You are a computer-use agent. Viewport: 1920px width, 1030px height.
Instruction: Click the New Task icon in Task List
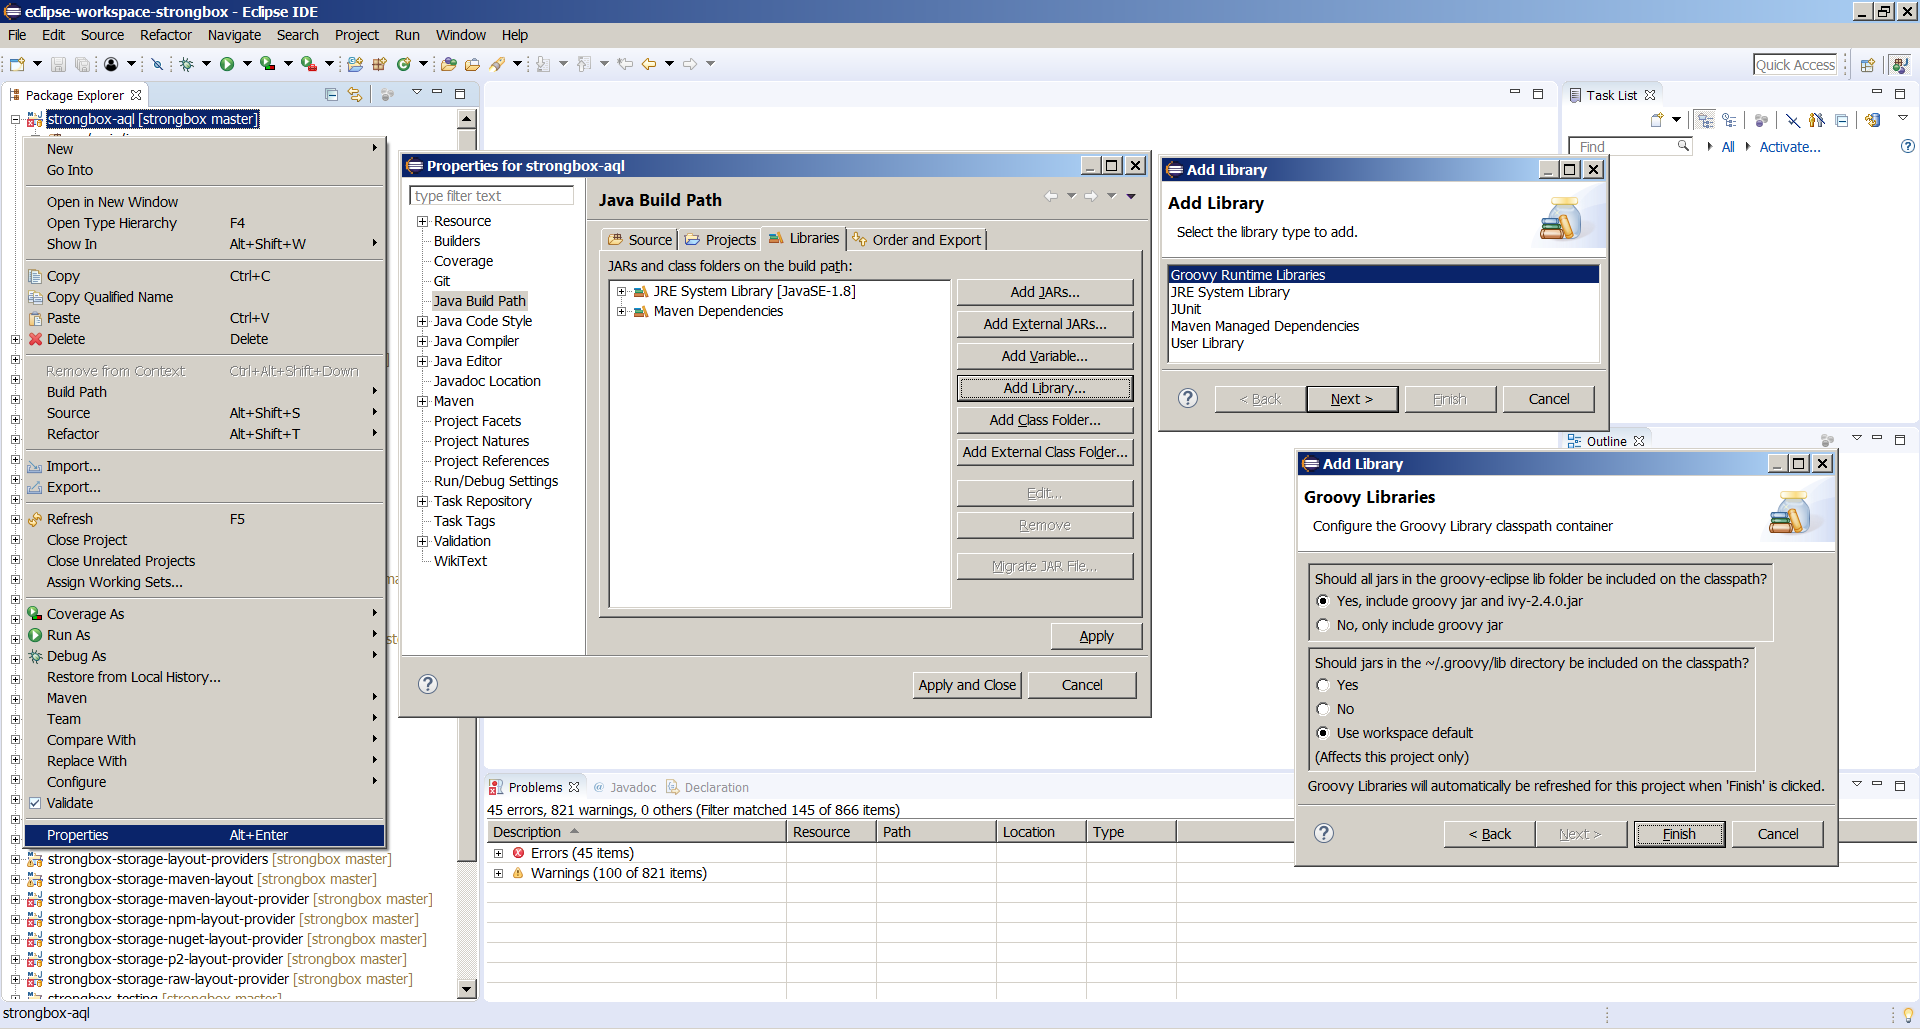click(x=1657, y=120)
